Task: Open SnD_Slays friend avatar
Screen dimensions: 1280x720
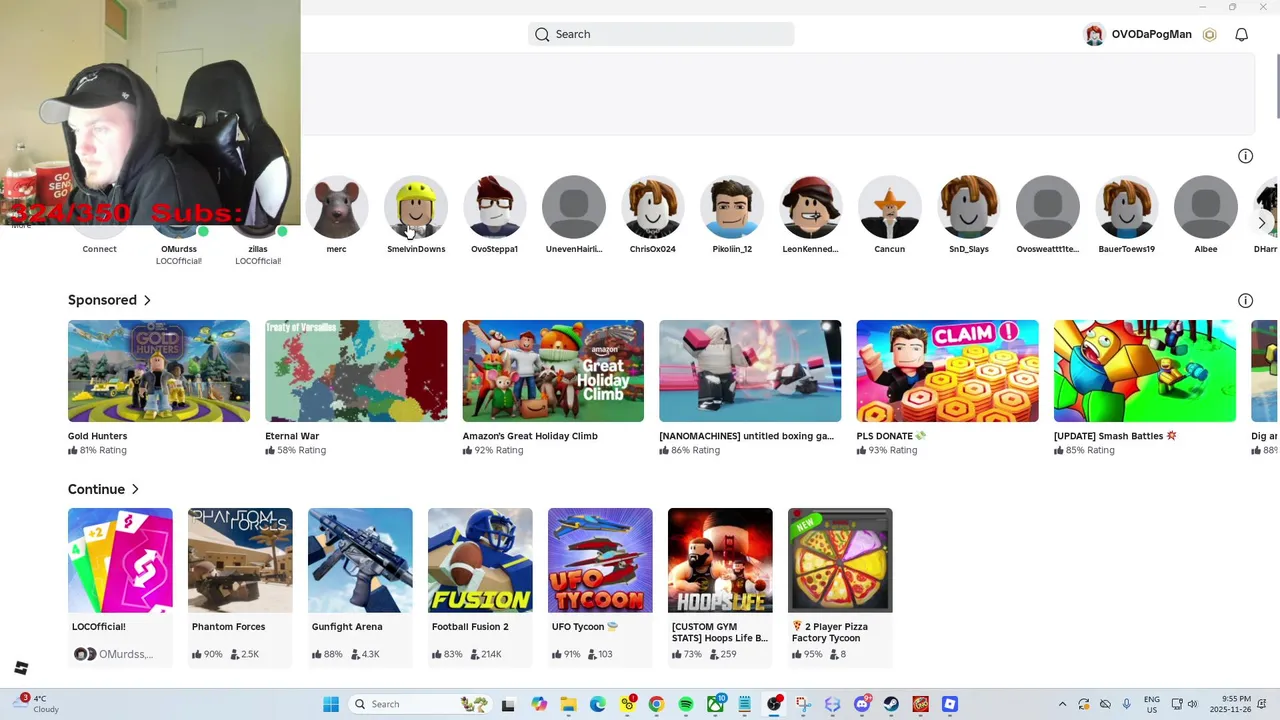Action: [969, 207]
